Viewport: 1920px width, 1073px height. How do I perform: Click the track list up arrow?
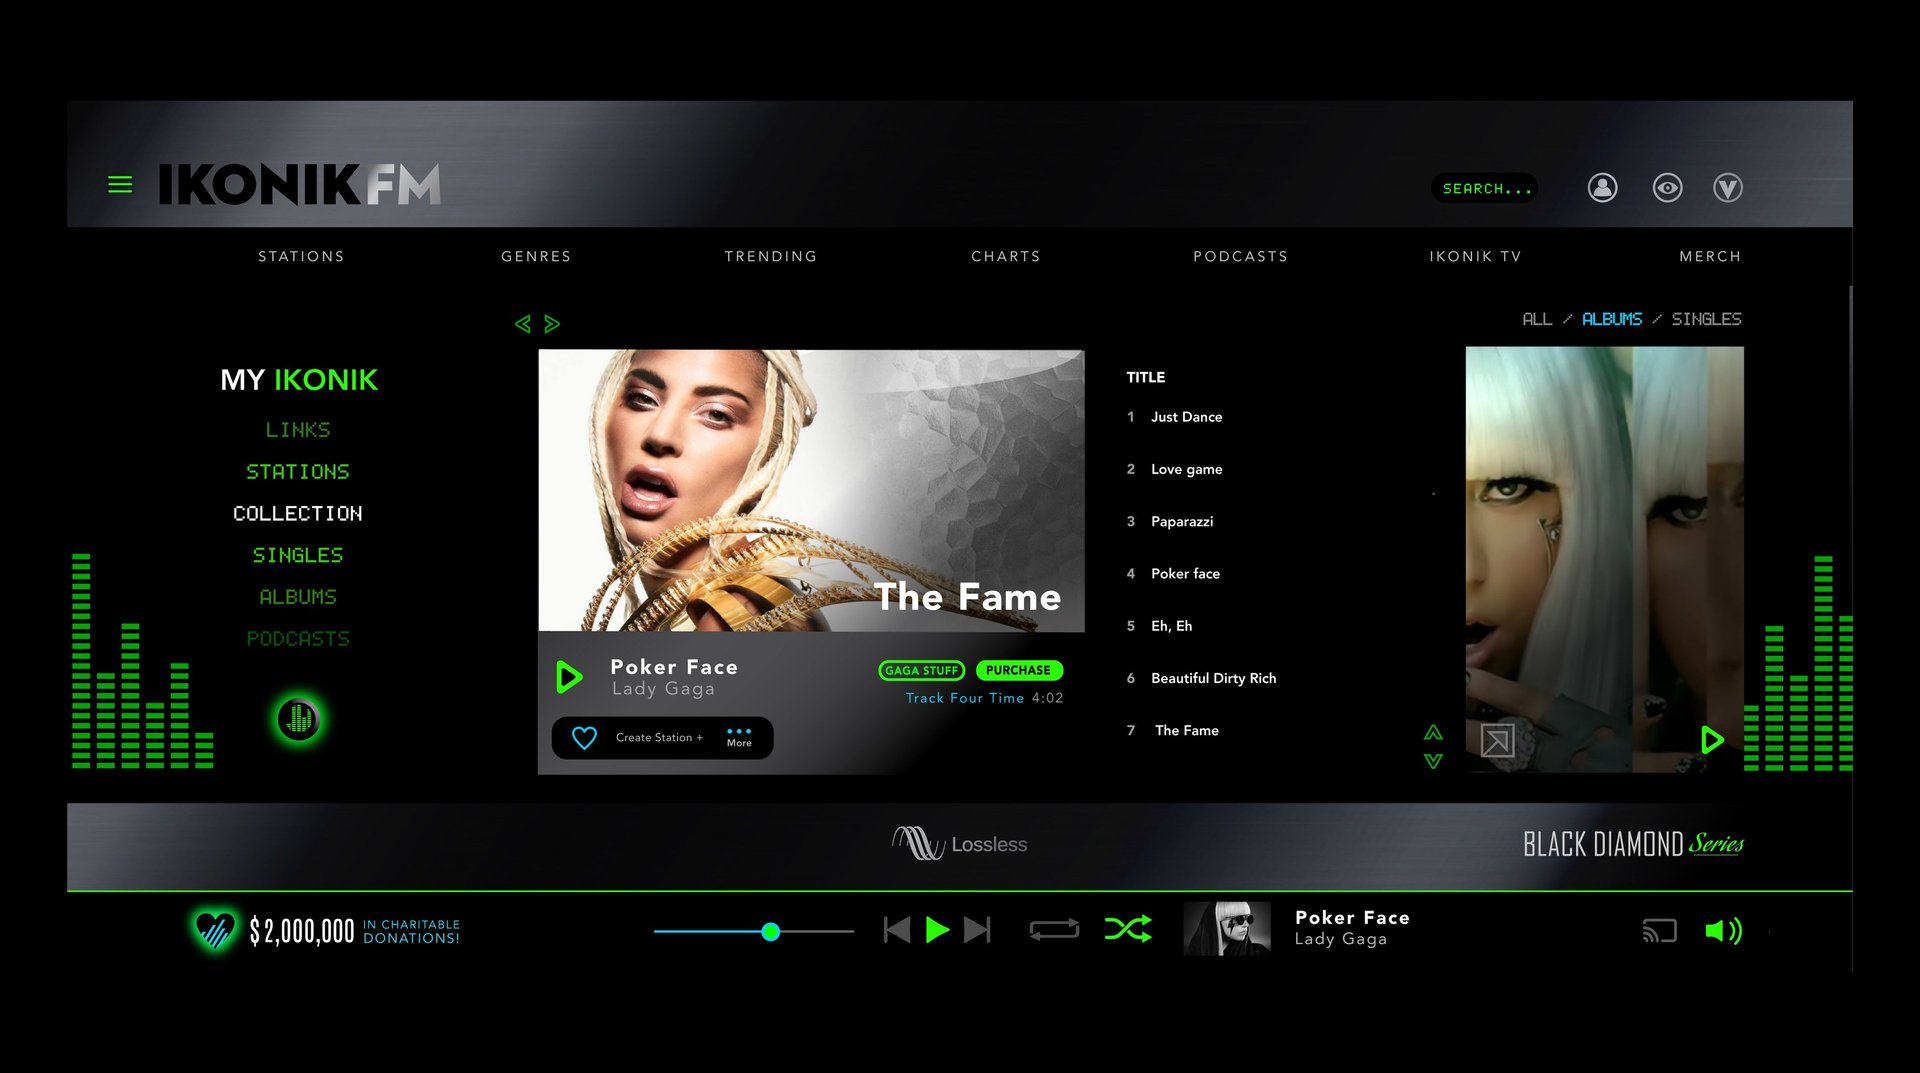pos(1433,732)
